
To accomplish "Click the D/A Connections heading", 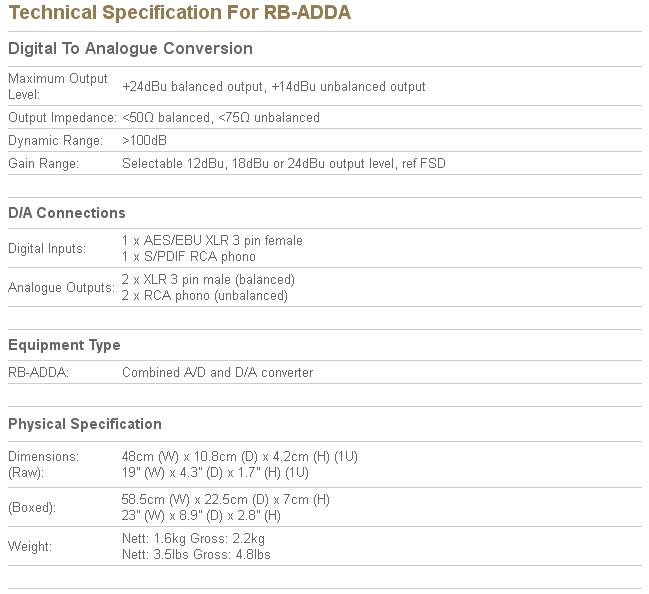I will pos(67,213).
